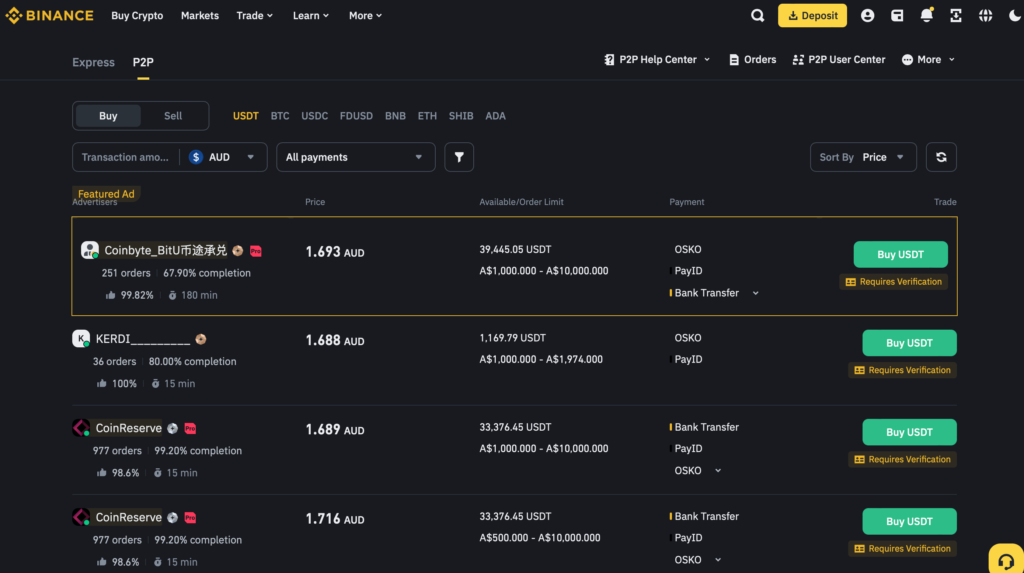The width and height of the screenshot is (1024, 573).
Task: Click Buy USDT for Coinbyte_BitU
Action: pos(901,254)
